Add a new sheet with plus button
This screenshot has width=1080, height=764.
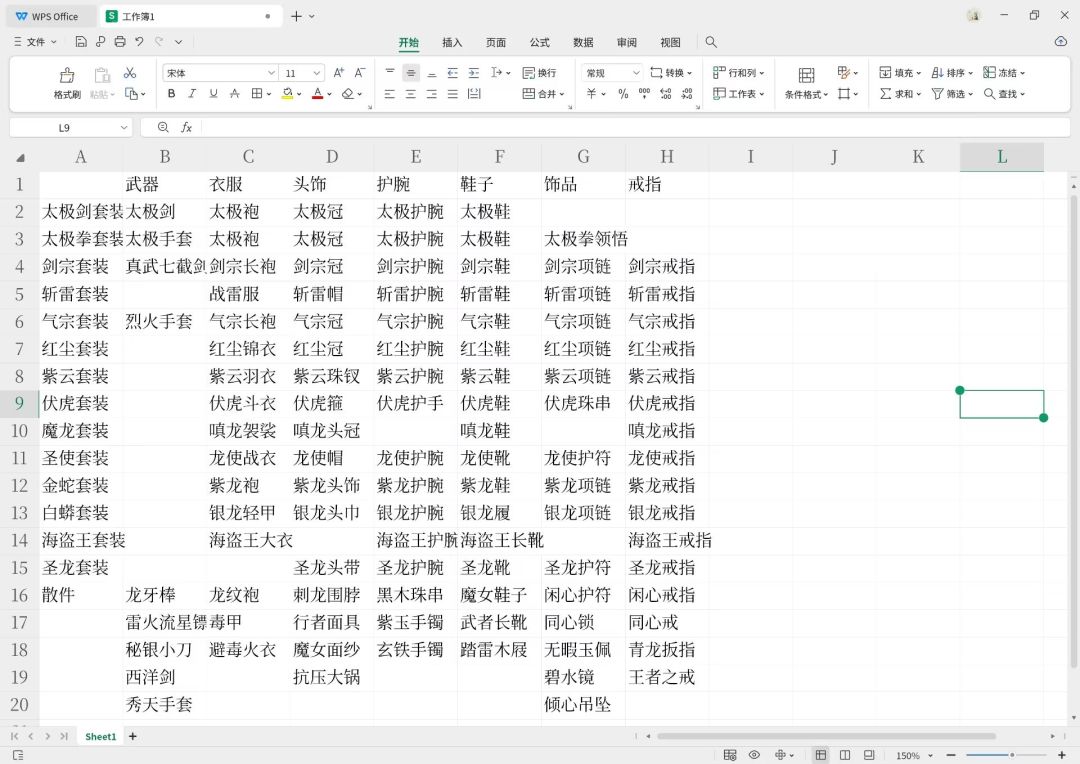pos(133,736)
